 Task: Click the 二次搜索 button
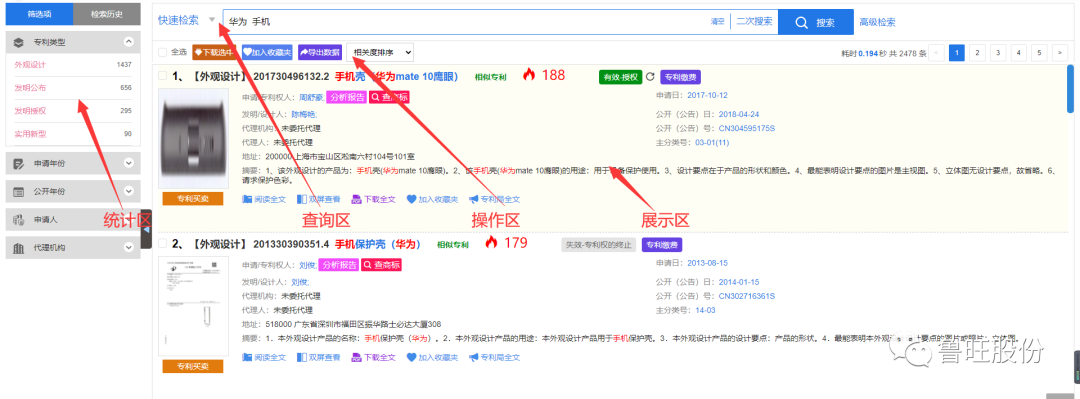click(754, 22)
